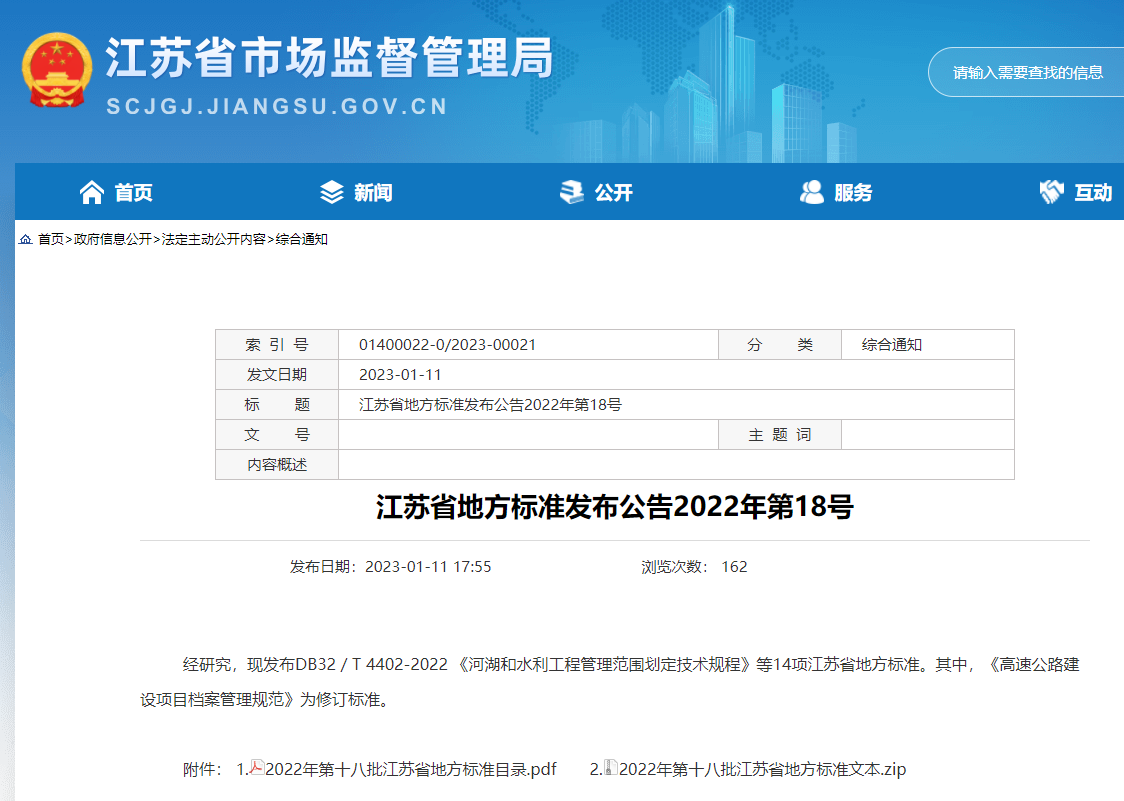Viewport: 1124px width, 801px height.
Task: Click the handshake icon beside 互动
Action: (1051, 192)
